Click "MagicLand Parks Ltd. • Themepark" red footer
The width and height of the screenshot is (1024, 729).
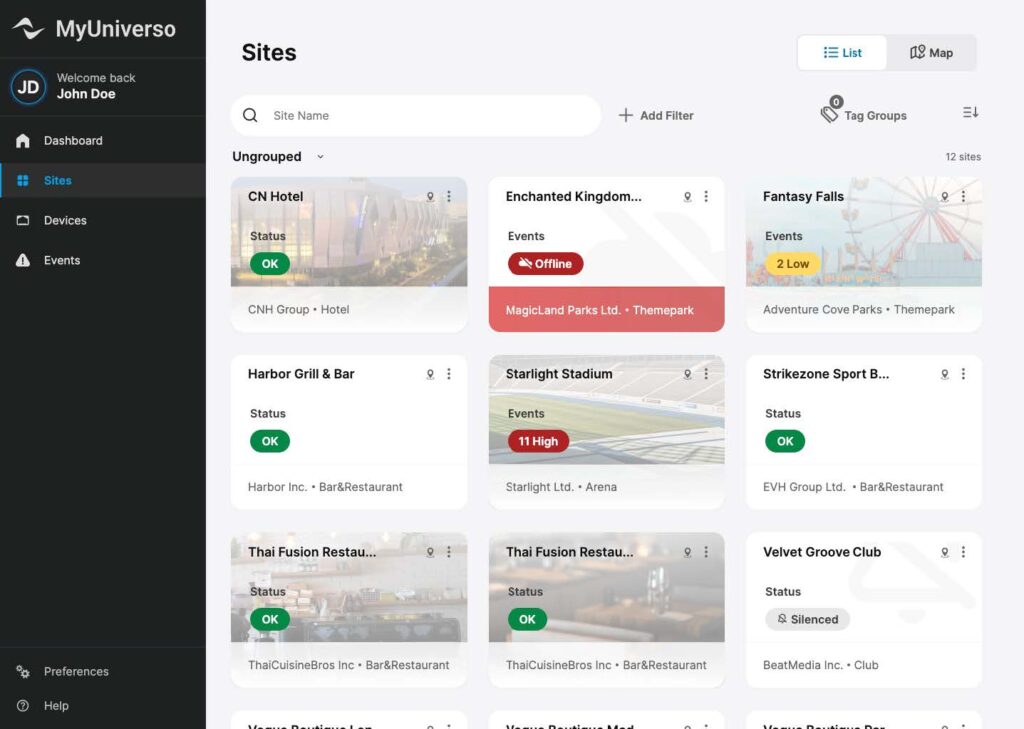[607, 310]
